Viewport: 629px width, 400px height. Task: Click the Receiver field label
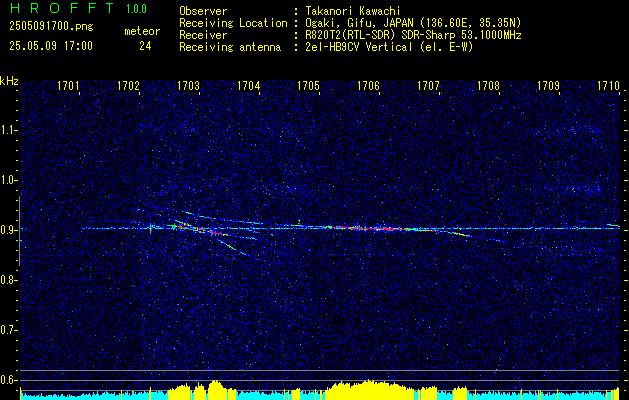(x=203, y=35)
